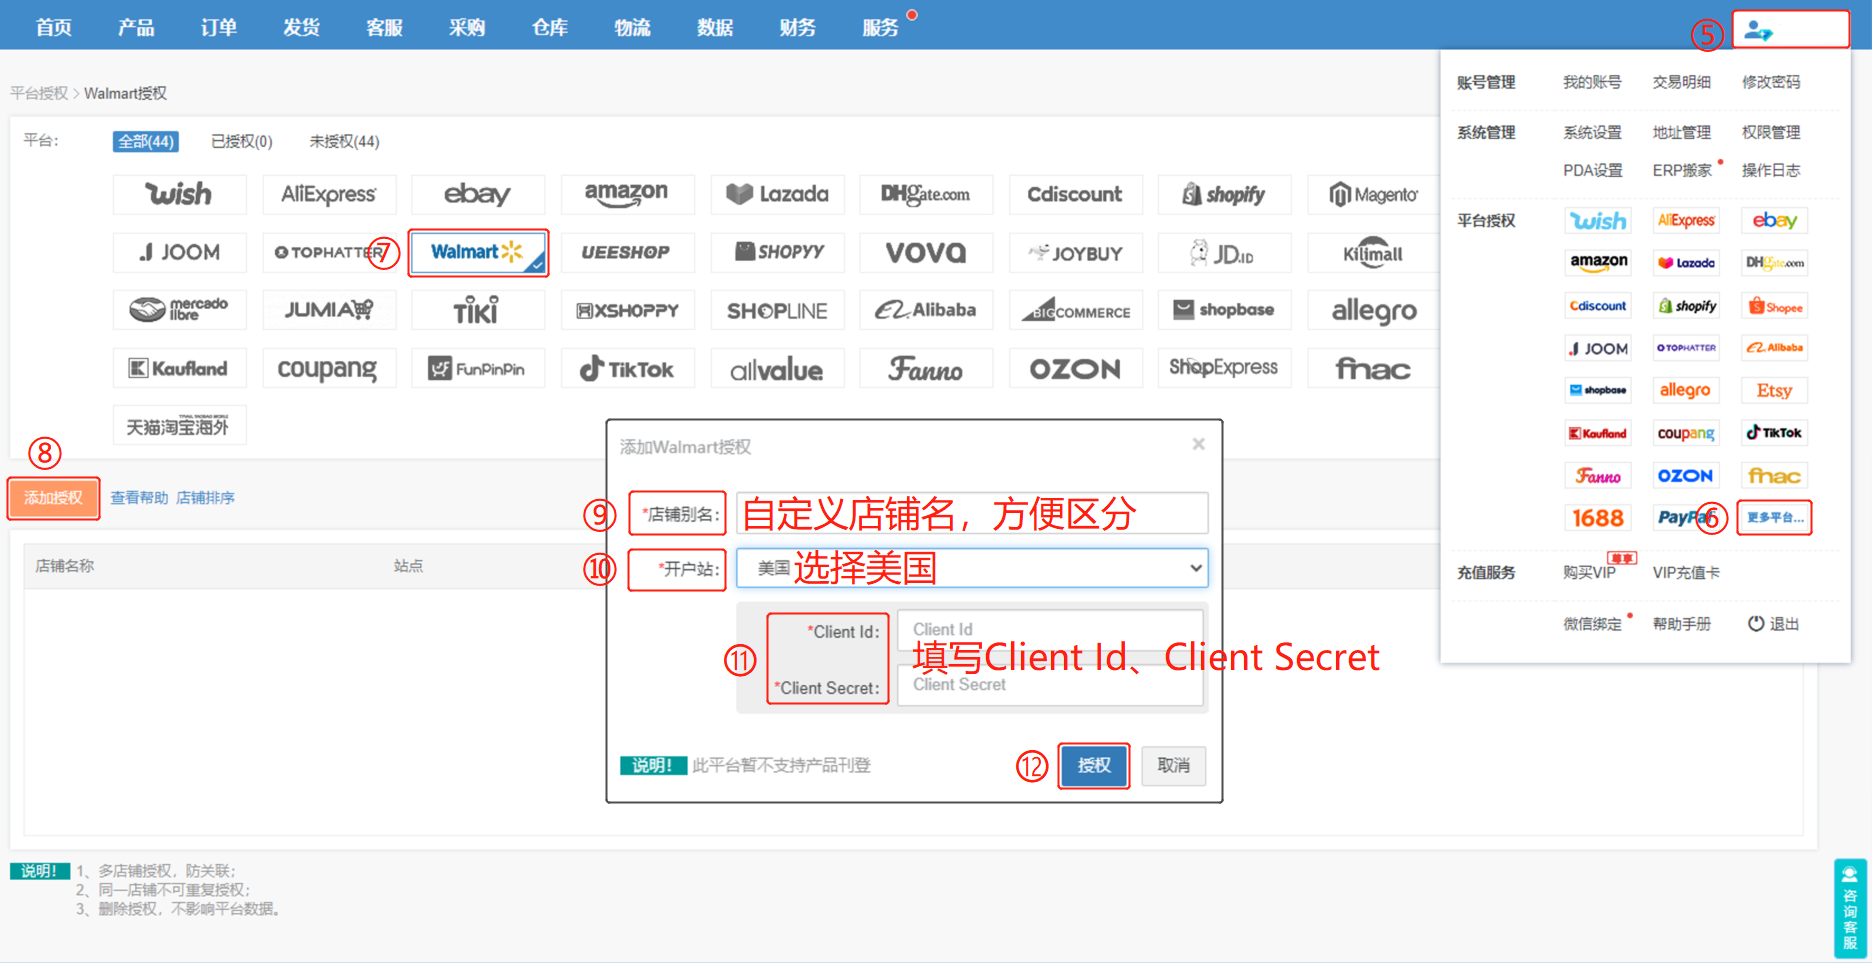The width and height of the screenshot is (1872, 963).
Task: Select the TikTok platform icon
Action: [627, 368]
